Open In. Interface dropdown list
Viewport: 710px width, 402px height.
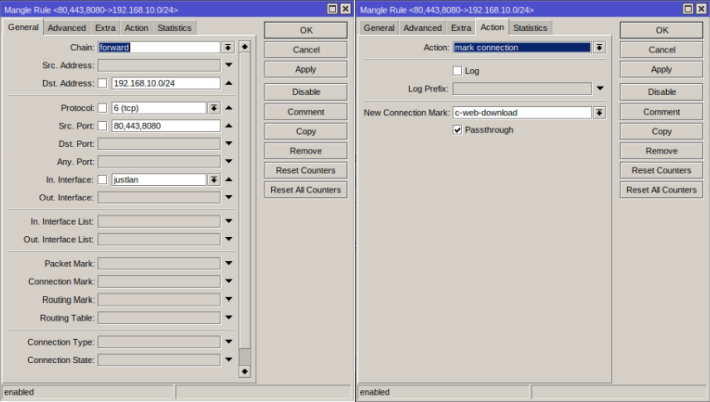(214, 180)
